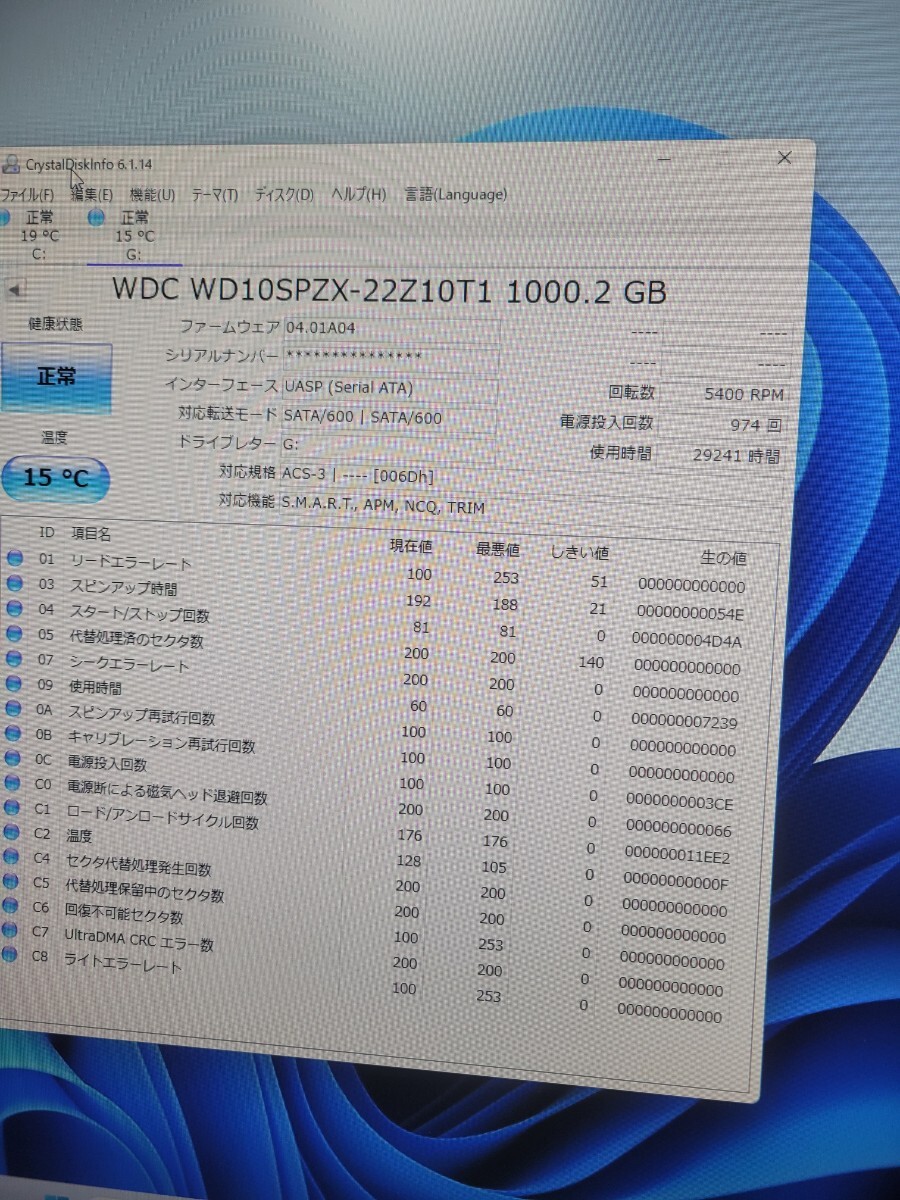Click the 現在値 column header
This screenshot has height=1200, width=900.
410,545
